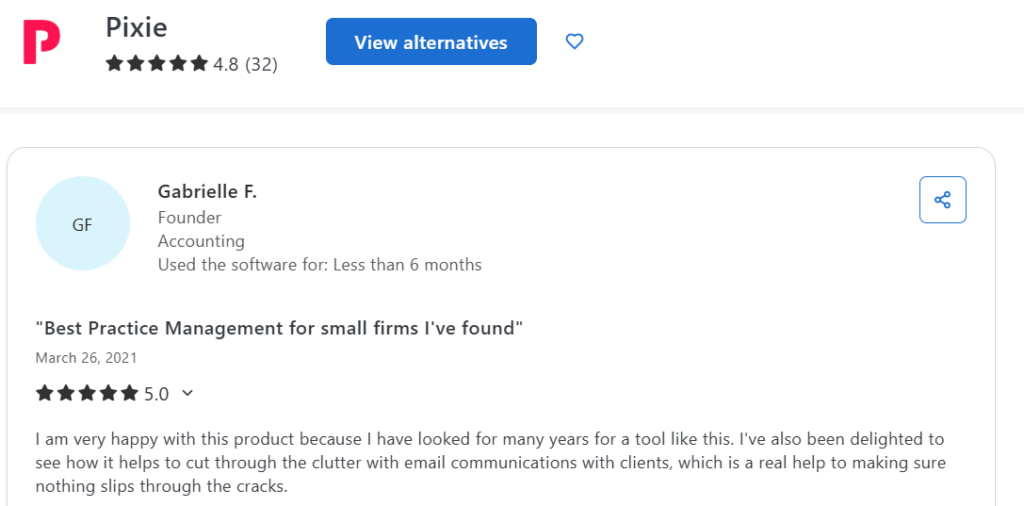
Task: Click the Pixie logo icon
Action: coord(42,42)
